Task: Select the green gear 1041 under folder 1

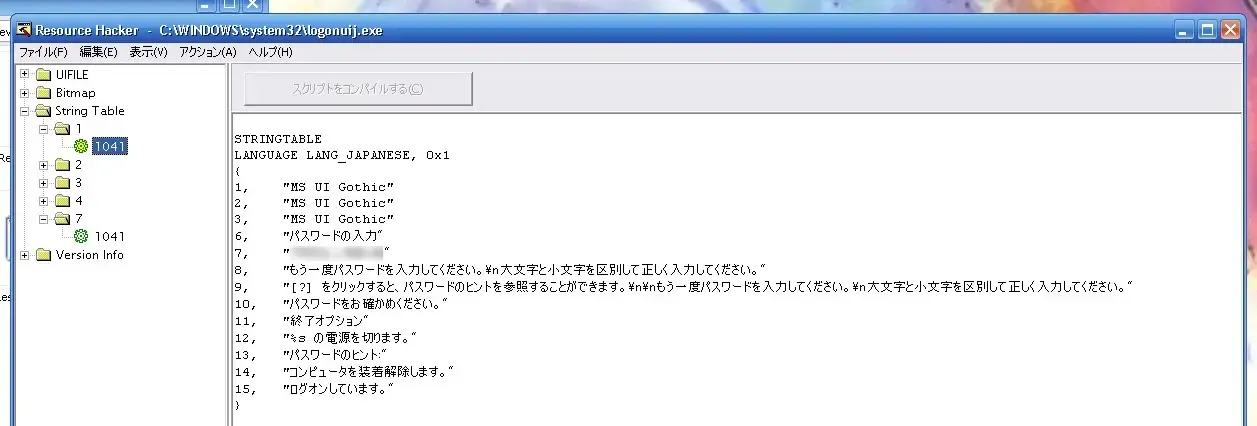Action: tap(81, 146)
